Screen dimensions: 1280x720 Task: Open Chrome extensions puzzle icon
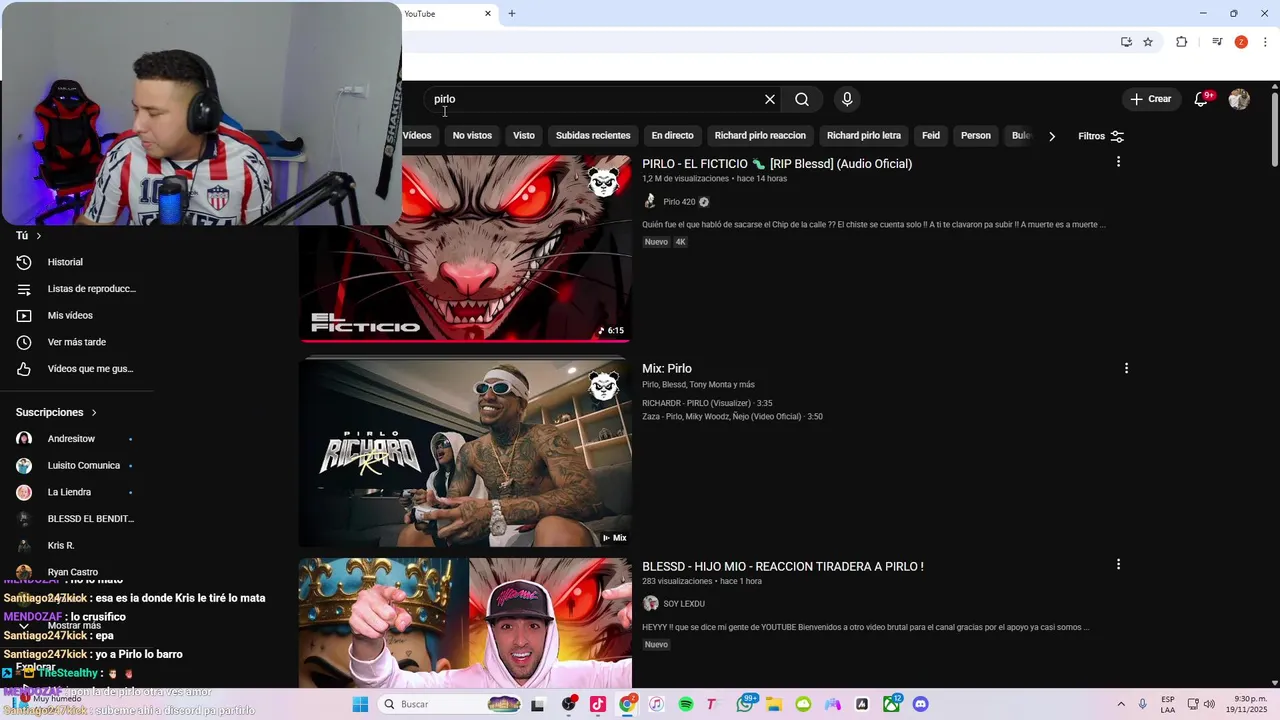[1181, 42]
